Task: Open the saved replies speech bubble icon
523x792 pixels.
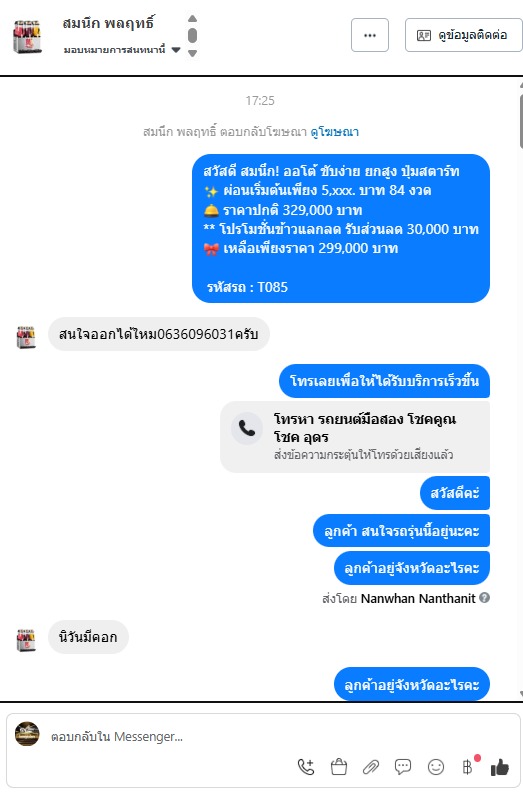Action: (x=403, y=767)
